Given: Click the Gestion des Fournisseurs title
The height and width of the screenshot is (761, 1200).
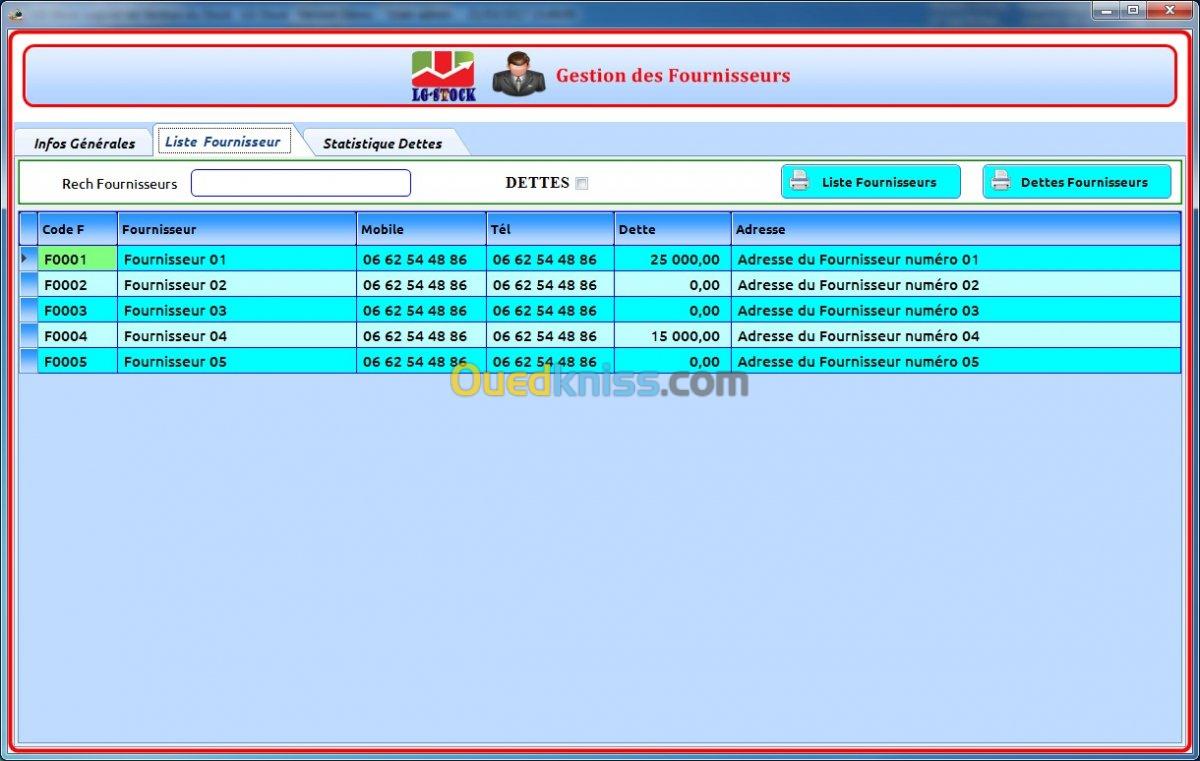Looking at the screenshot, I should click(x=673, y=75).
